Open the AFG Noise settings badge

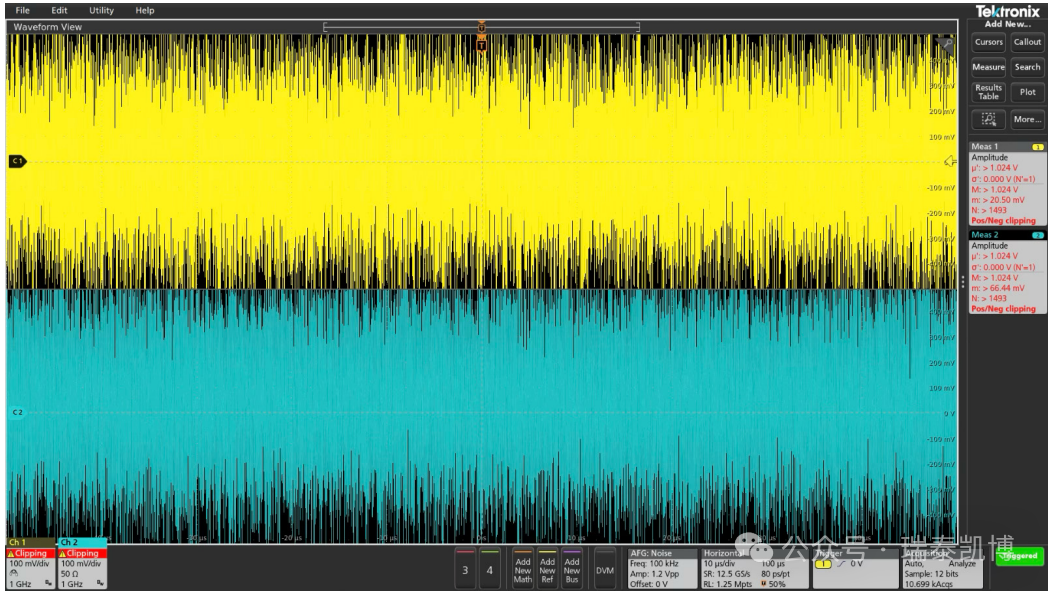661,567
